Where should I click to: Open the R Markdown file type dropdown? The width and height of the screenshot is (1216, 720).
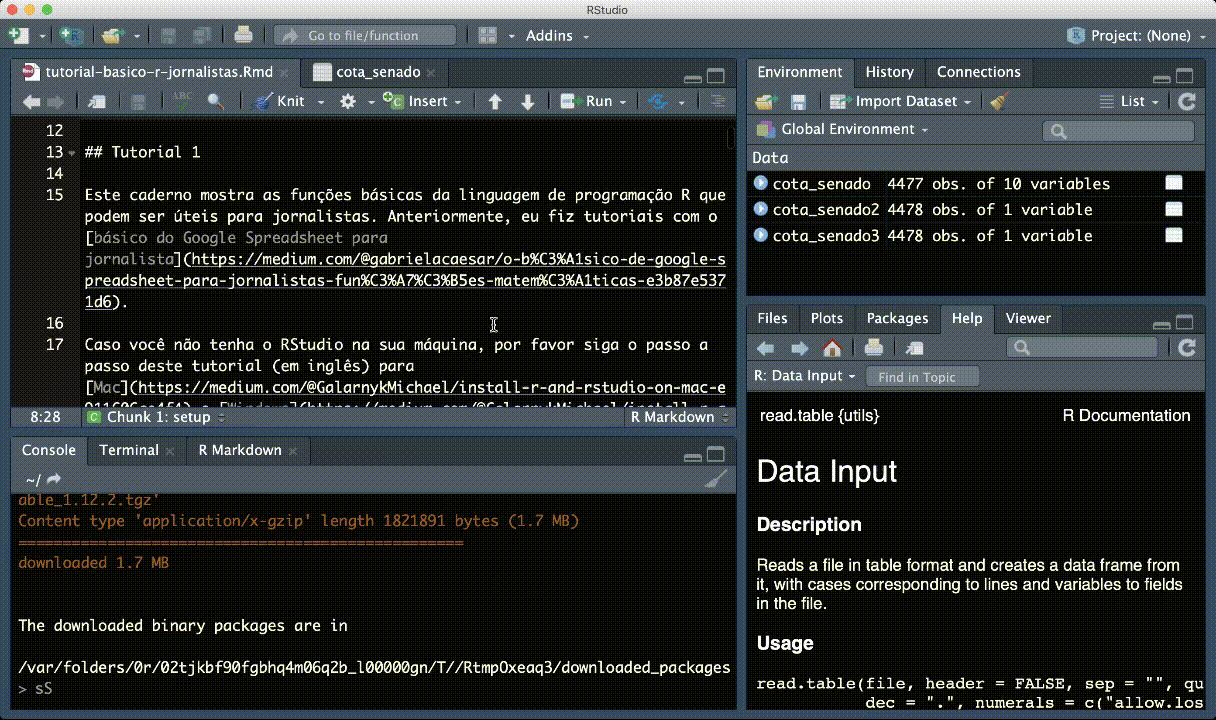coord(678,417)
